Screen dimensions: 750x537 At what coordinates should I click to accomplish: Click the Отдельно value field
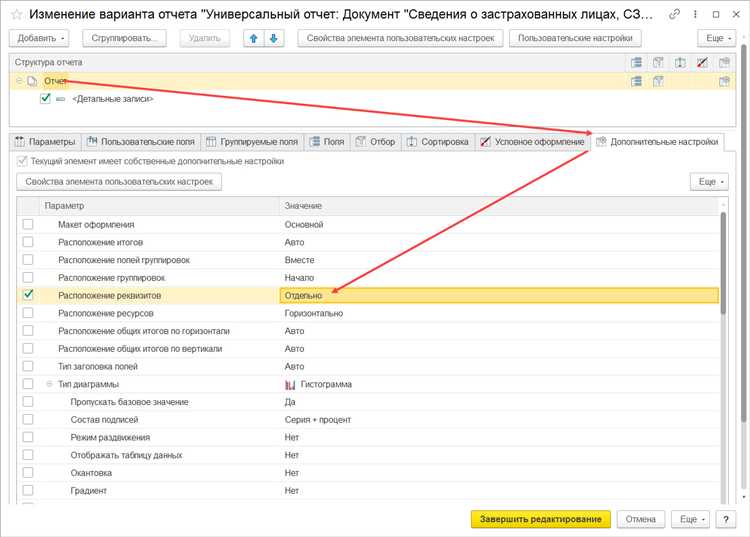[498, 295]
